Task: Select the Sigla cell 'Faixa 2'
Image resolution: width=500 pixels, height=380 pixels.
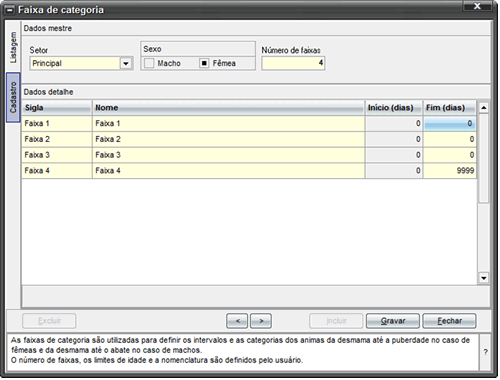Action: [x=57, y=139]
